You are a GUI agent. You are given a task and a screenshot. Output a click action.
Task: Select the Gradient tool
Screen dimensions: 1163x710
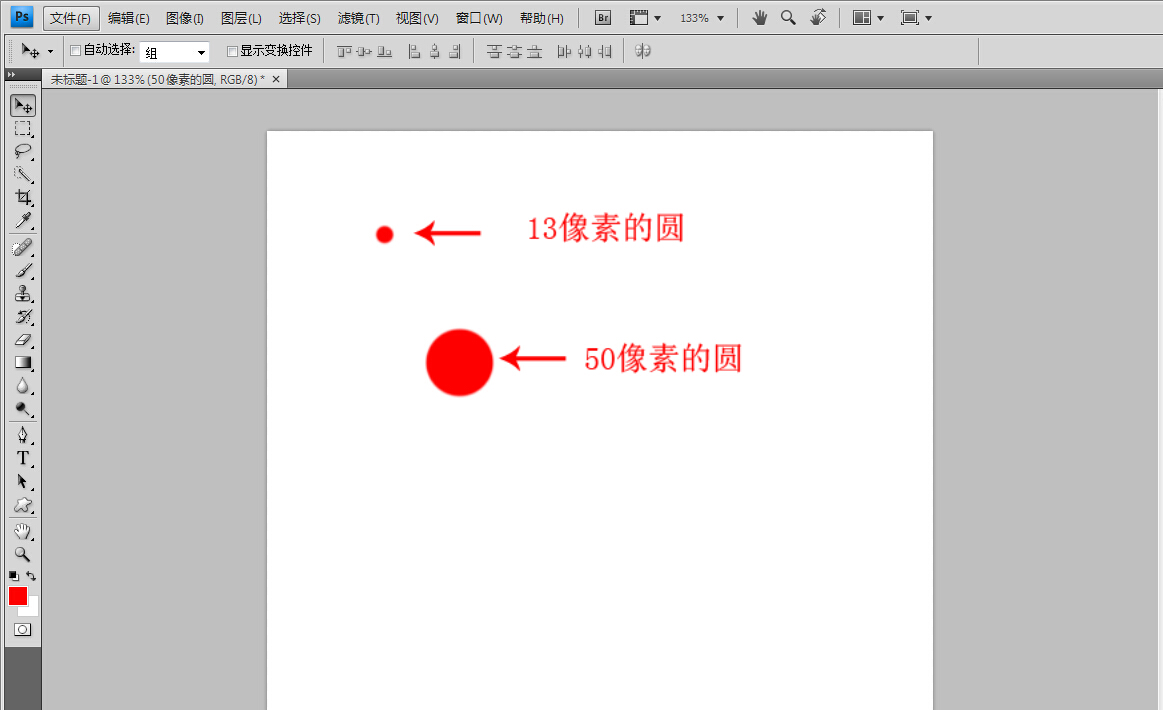coord(23,362)
